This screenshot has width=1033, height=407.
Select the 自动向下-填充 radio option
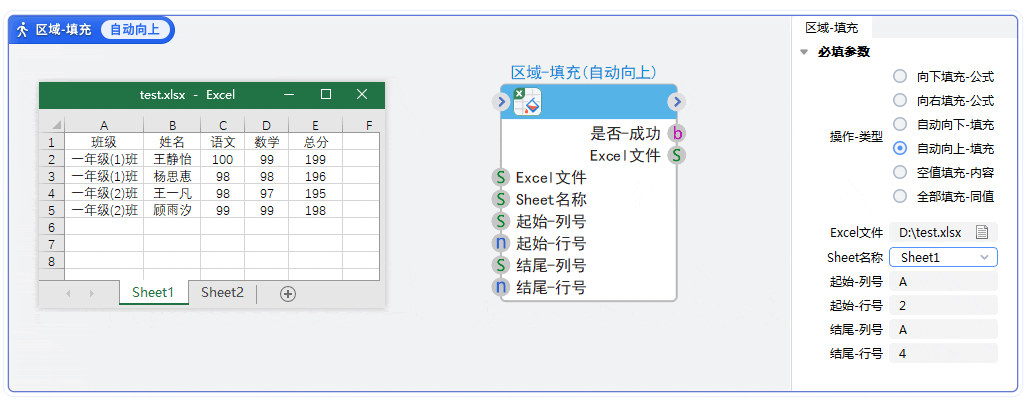coord(900,124)
